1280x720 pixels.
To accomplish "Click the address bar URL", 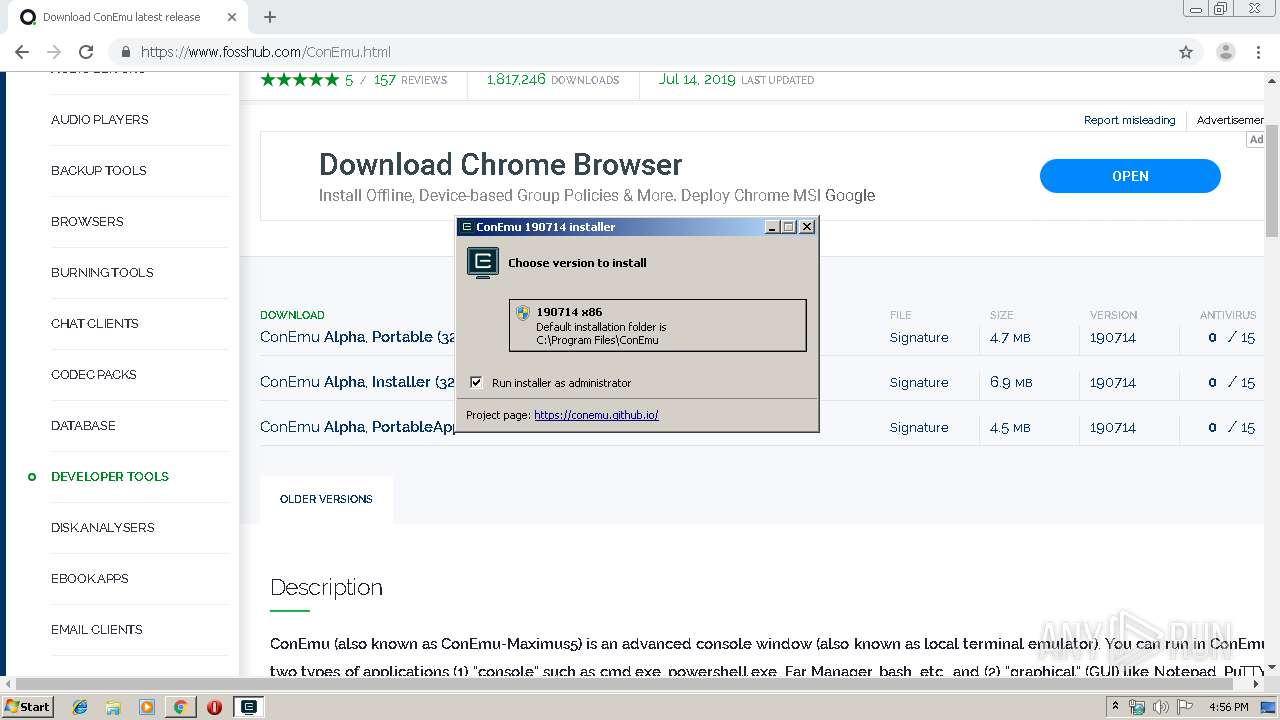I will 266,52.
